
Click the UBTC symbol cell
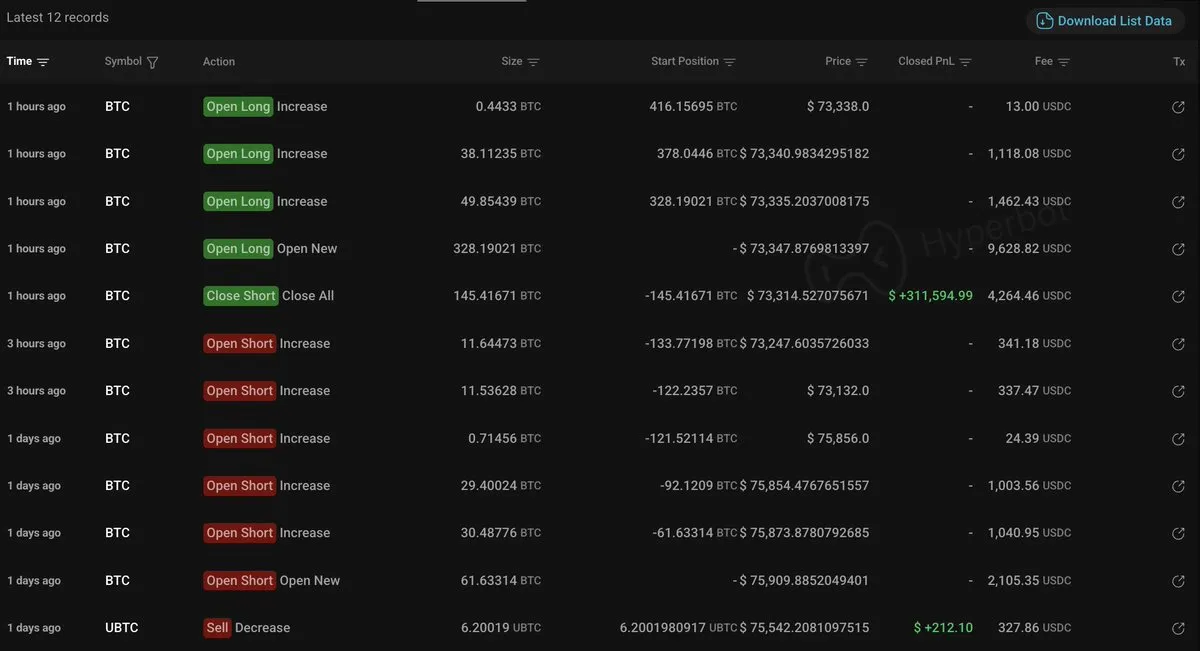coord(122,628)
